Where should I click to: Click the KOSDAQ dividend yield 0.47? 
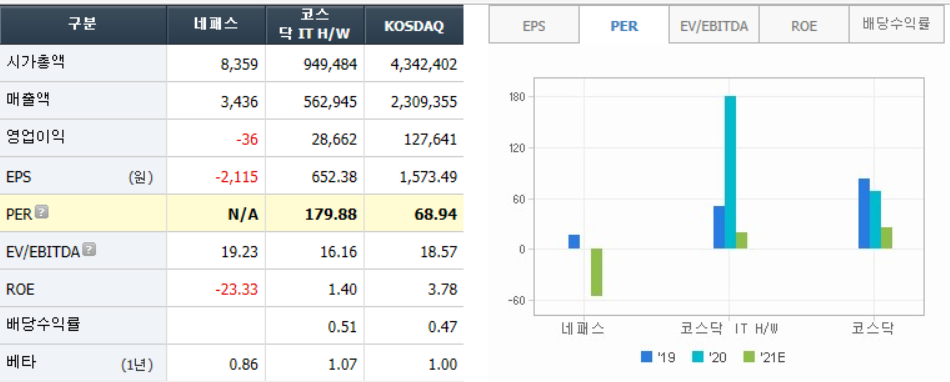[x=443, y=327]
